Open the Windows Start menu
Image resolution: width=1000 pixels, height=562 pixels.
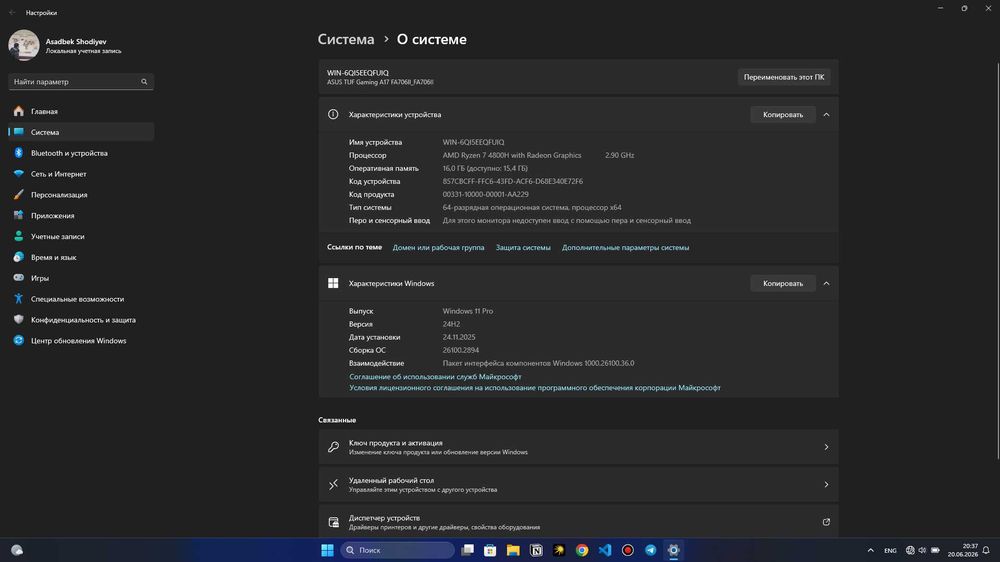[327, 550]
